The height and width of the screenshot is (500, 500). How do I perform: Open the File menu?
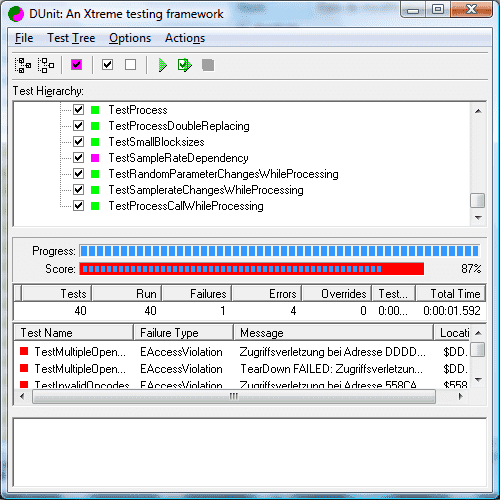24,38
